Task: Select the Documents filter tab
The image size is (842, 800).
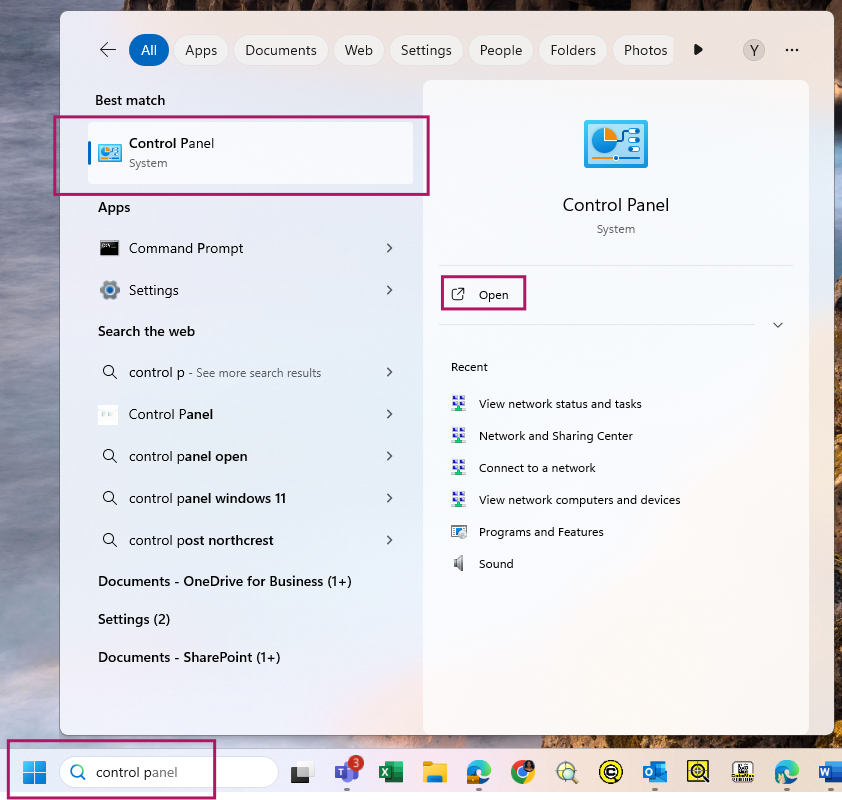Action: pos(280,50)
